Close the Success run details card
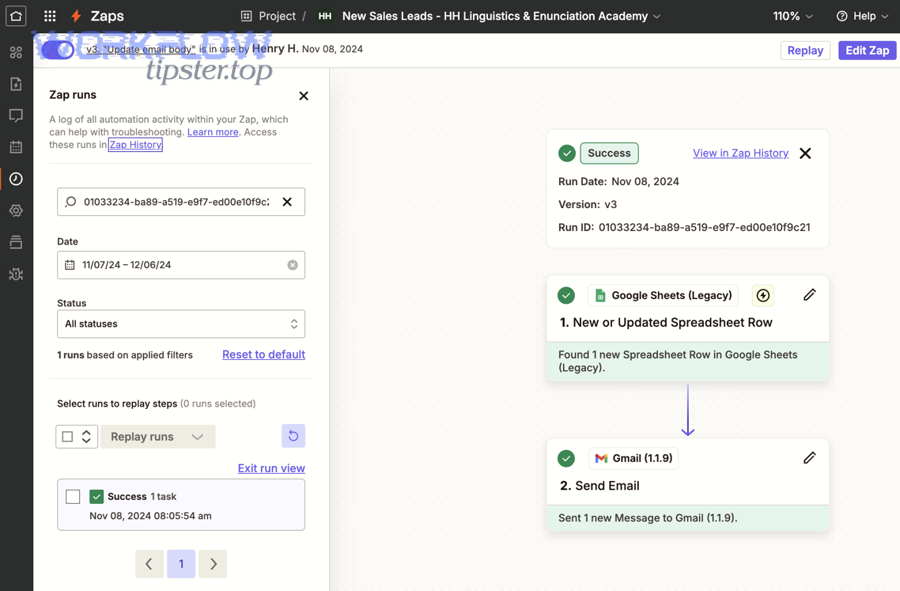The width and height of the screenshot is (900, 591). click(805, 153)
